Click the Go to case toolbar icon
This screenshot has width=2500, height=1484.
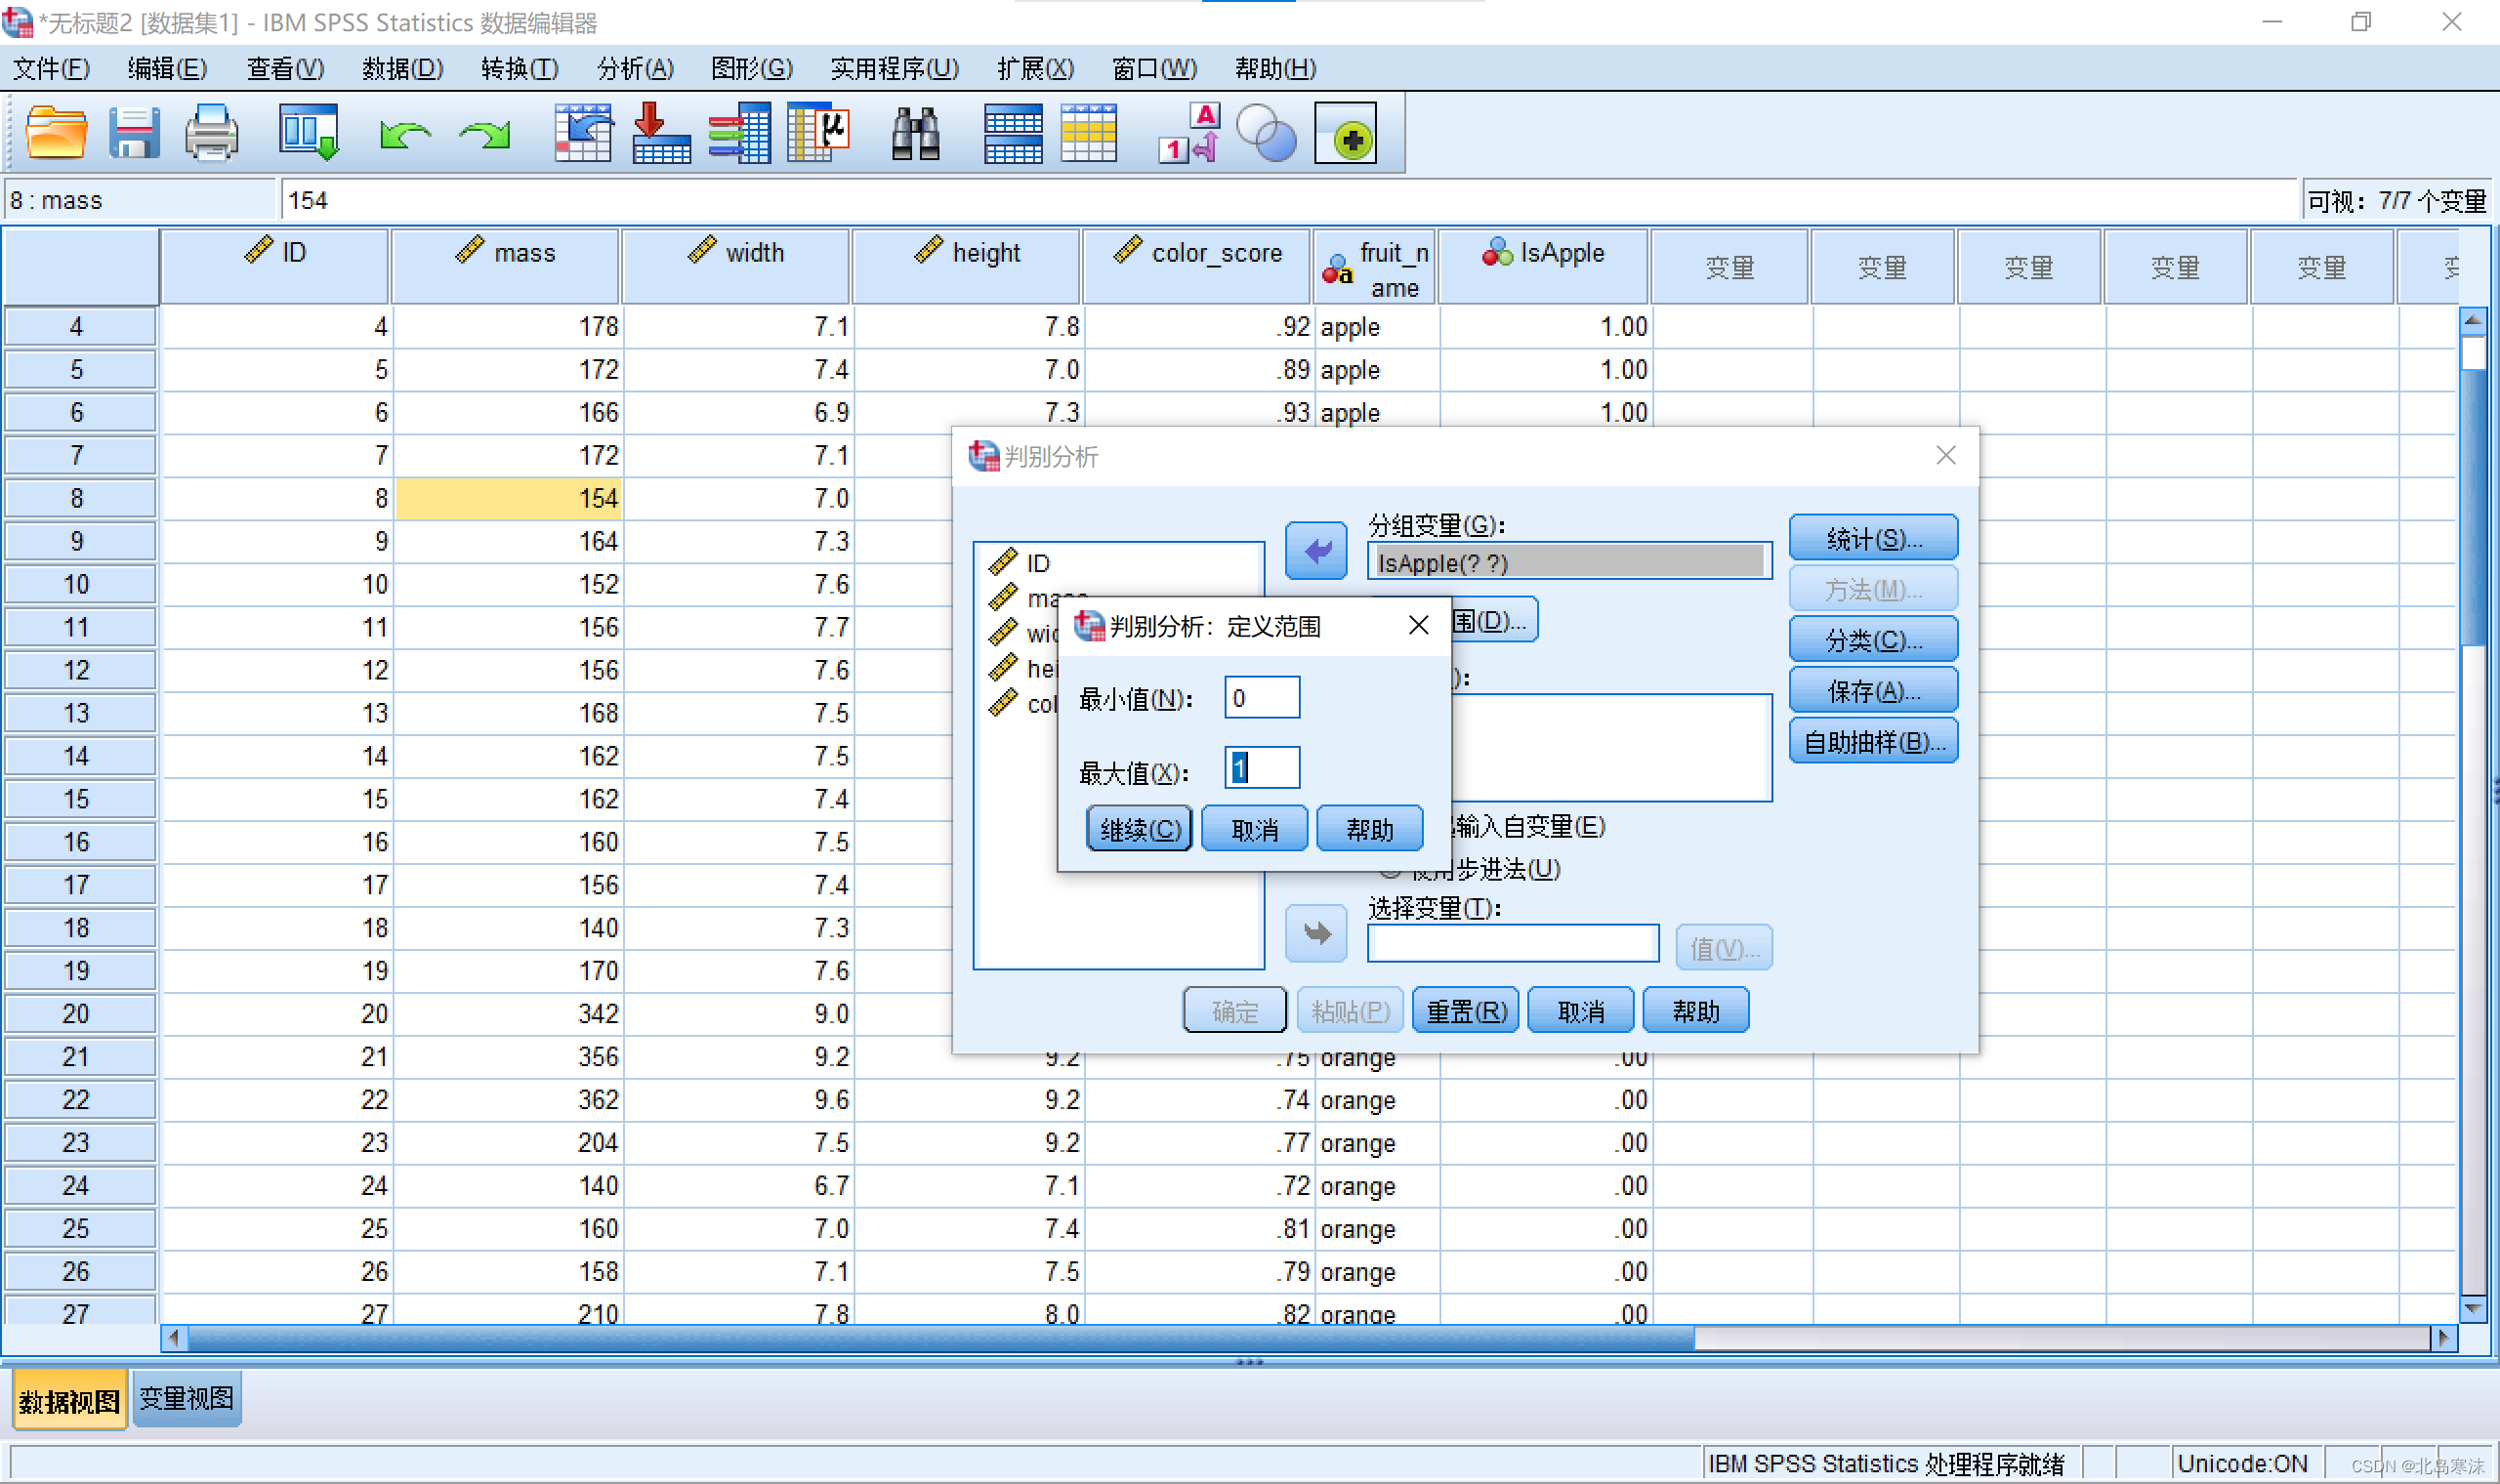pyautogui.click(x=583, y=133)
